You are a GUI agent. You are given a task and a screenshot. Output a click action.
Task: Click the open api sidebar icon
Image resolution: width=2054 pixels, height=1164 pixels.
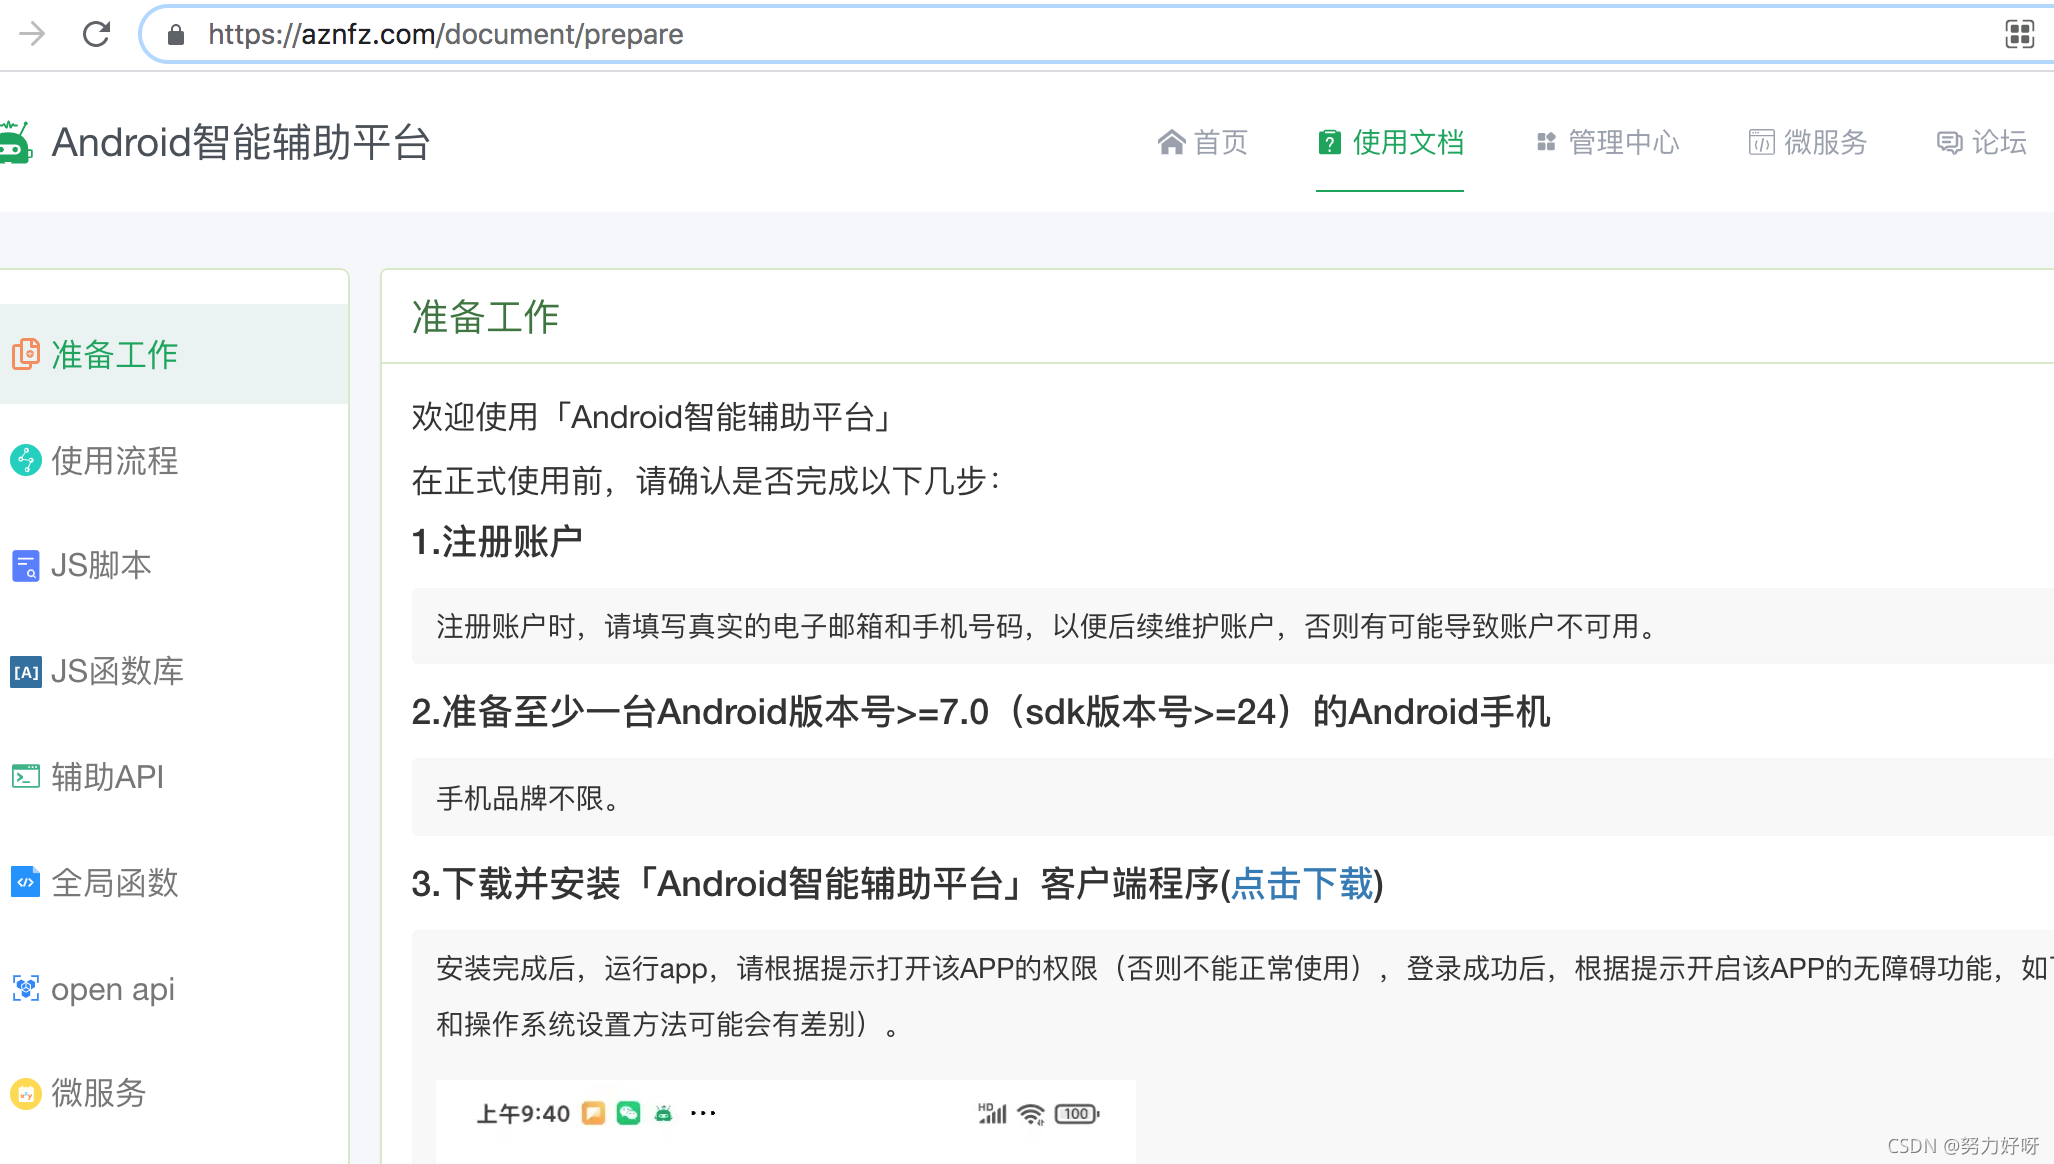(x=25, y=988)
